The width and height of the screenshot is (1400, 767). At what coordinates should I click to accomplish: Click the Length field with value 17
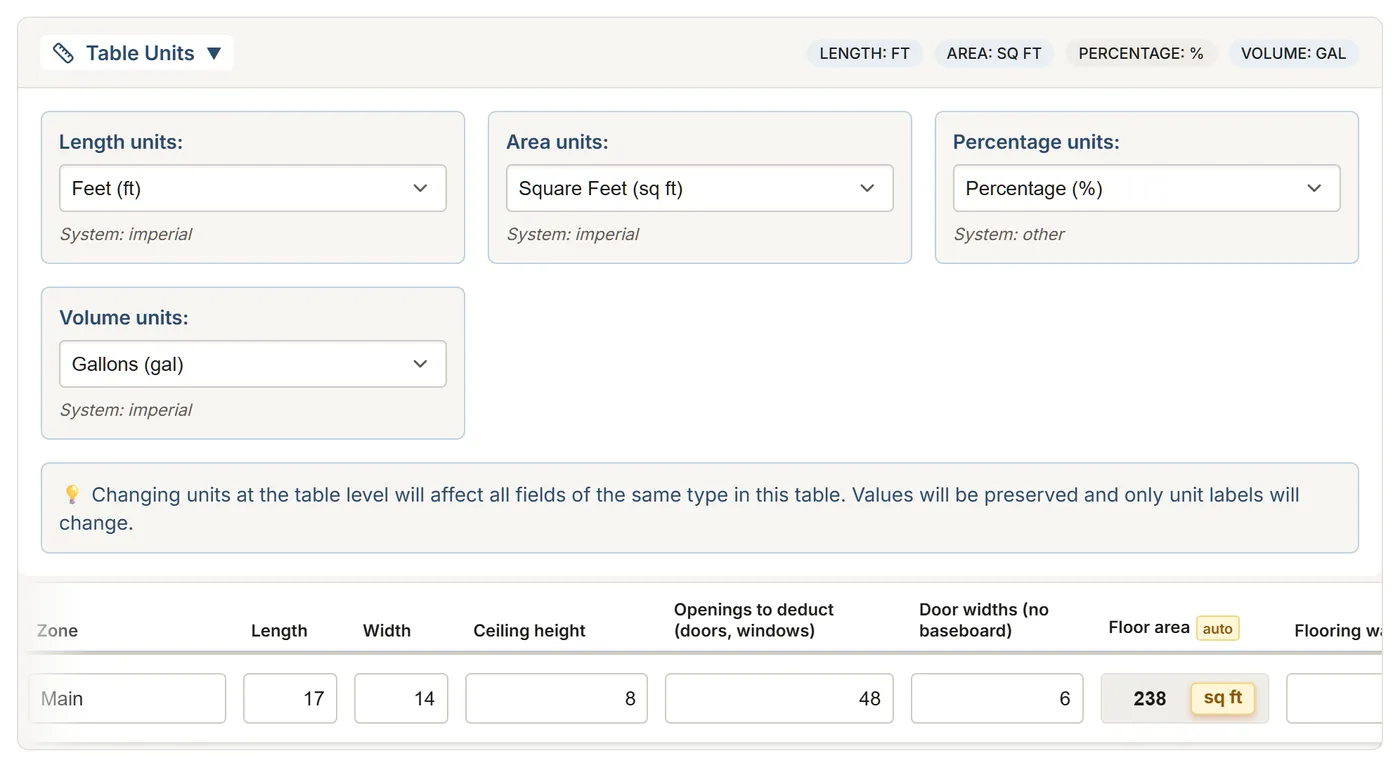pos(290,698)
